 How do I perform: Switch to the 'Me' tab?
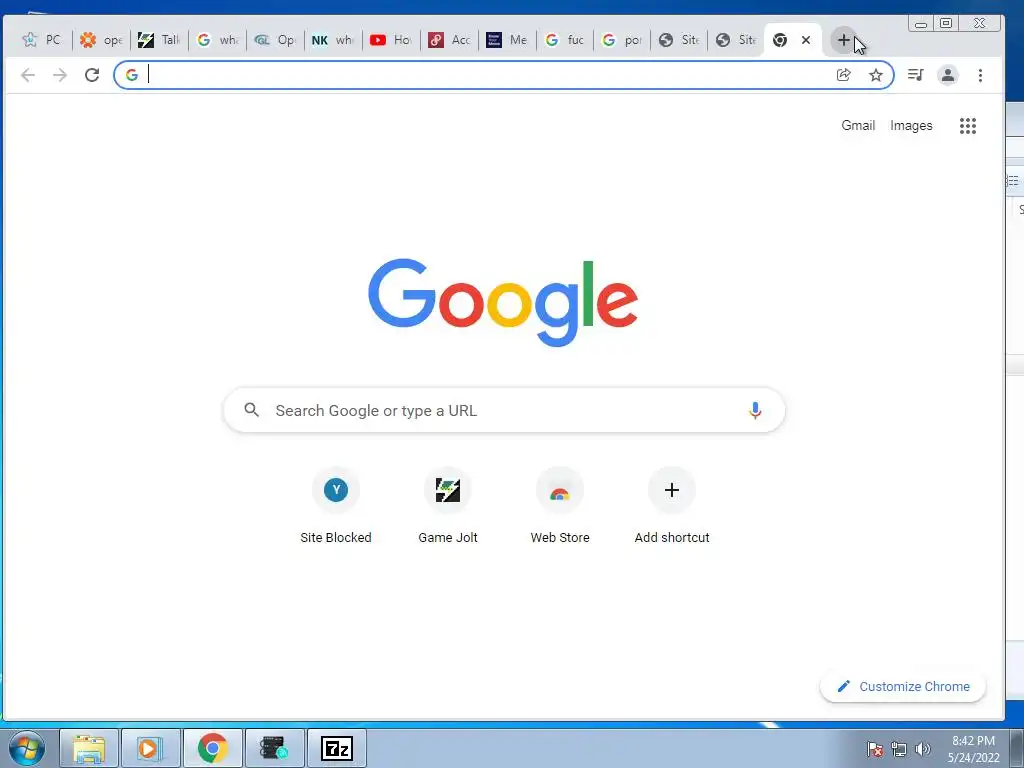[506, 40]
